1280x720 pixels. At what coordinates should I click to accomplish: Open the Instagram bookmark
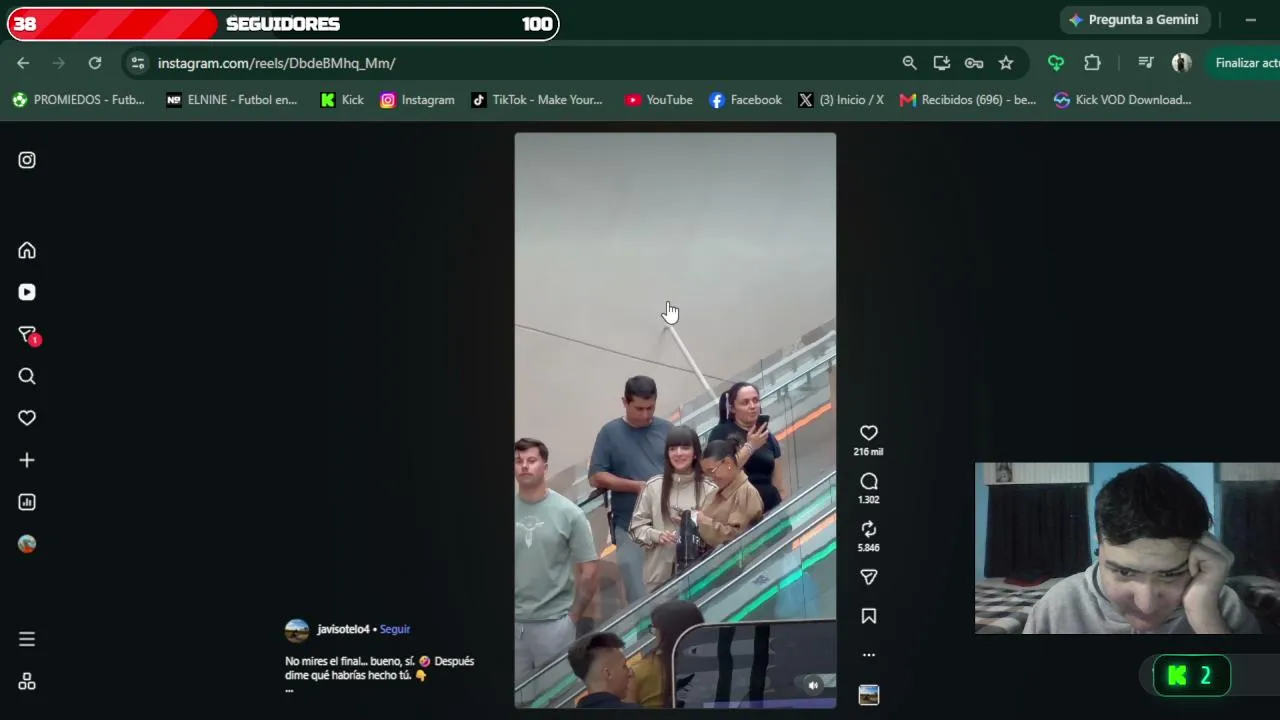click(x=417, y=100)
